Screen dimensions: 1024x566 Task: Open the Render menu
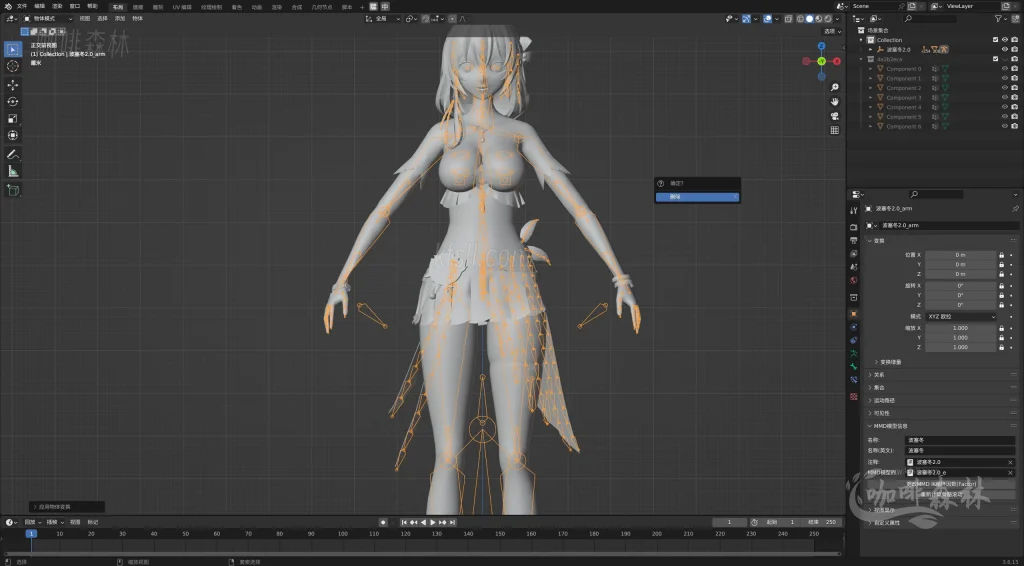click(57, 6)
